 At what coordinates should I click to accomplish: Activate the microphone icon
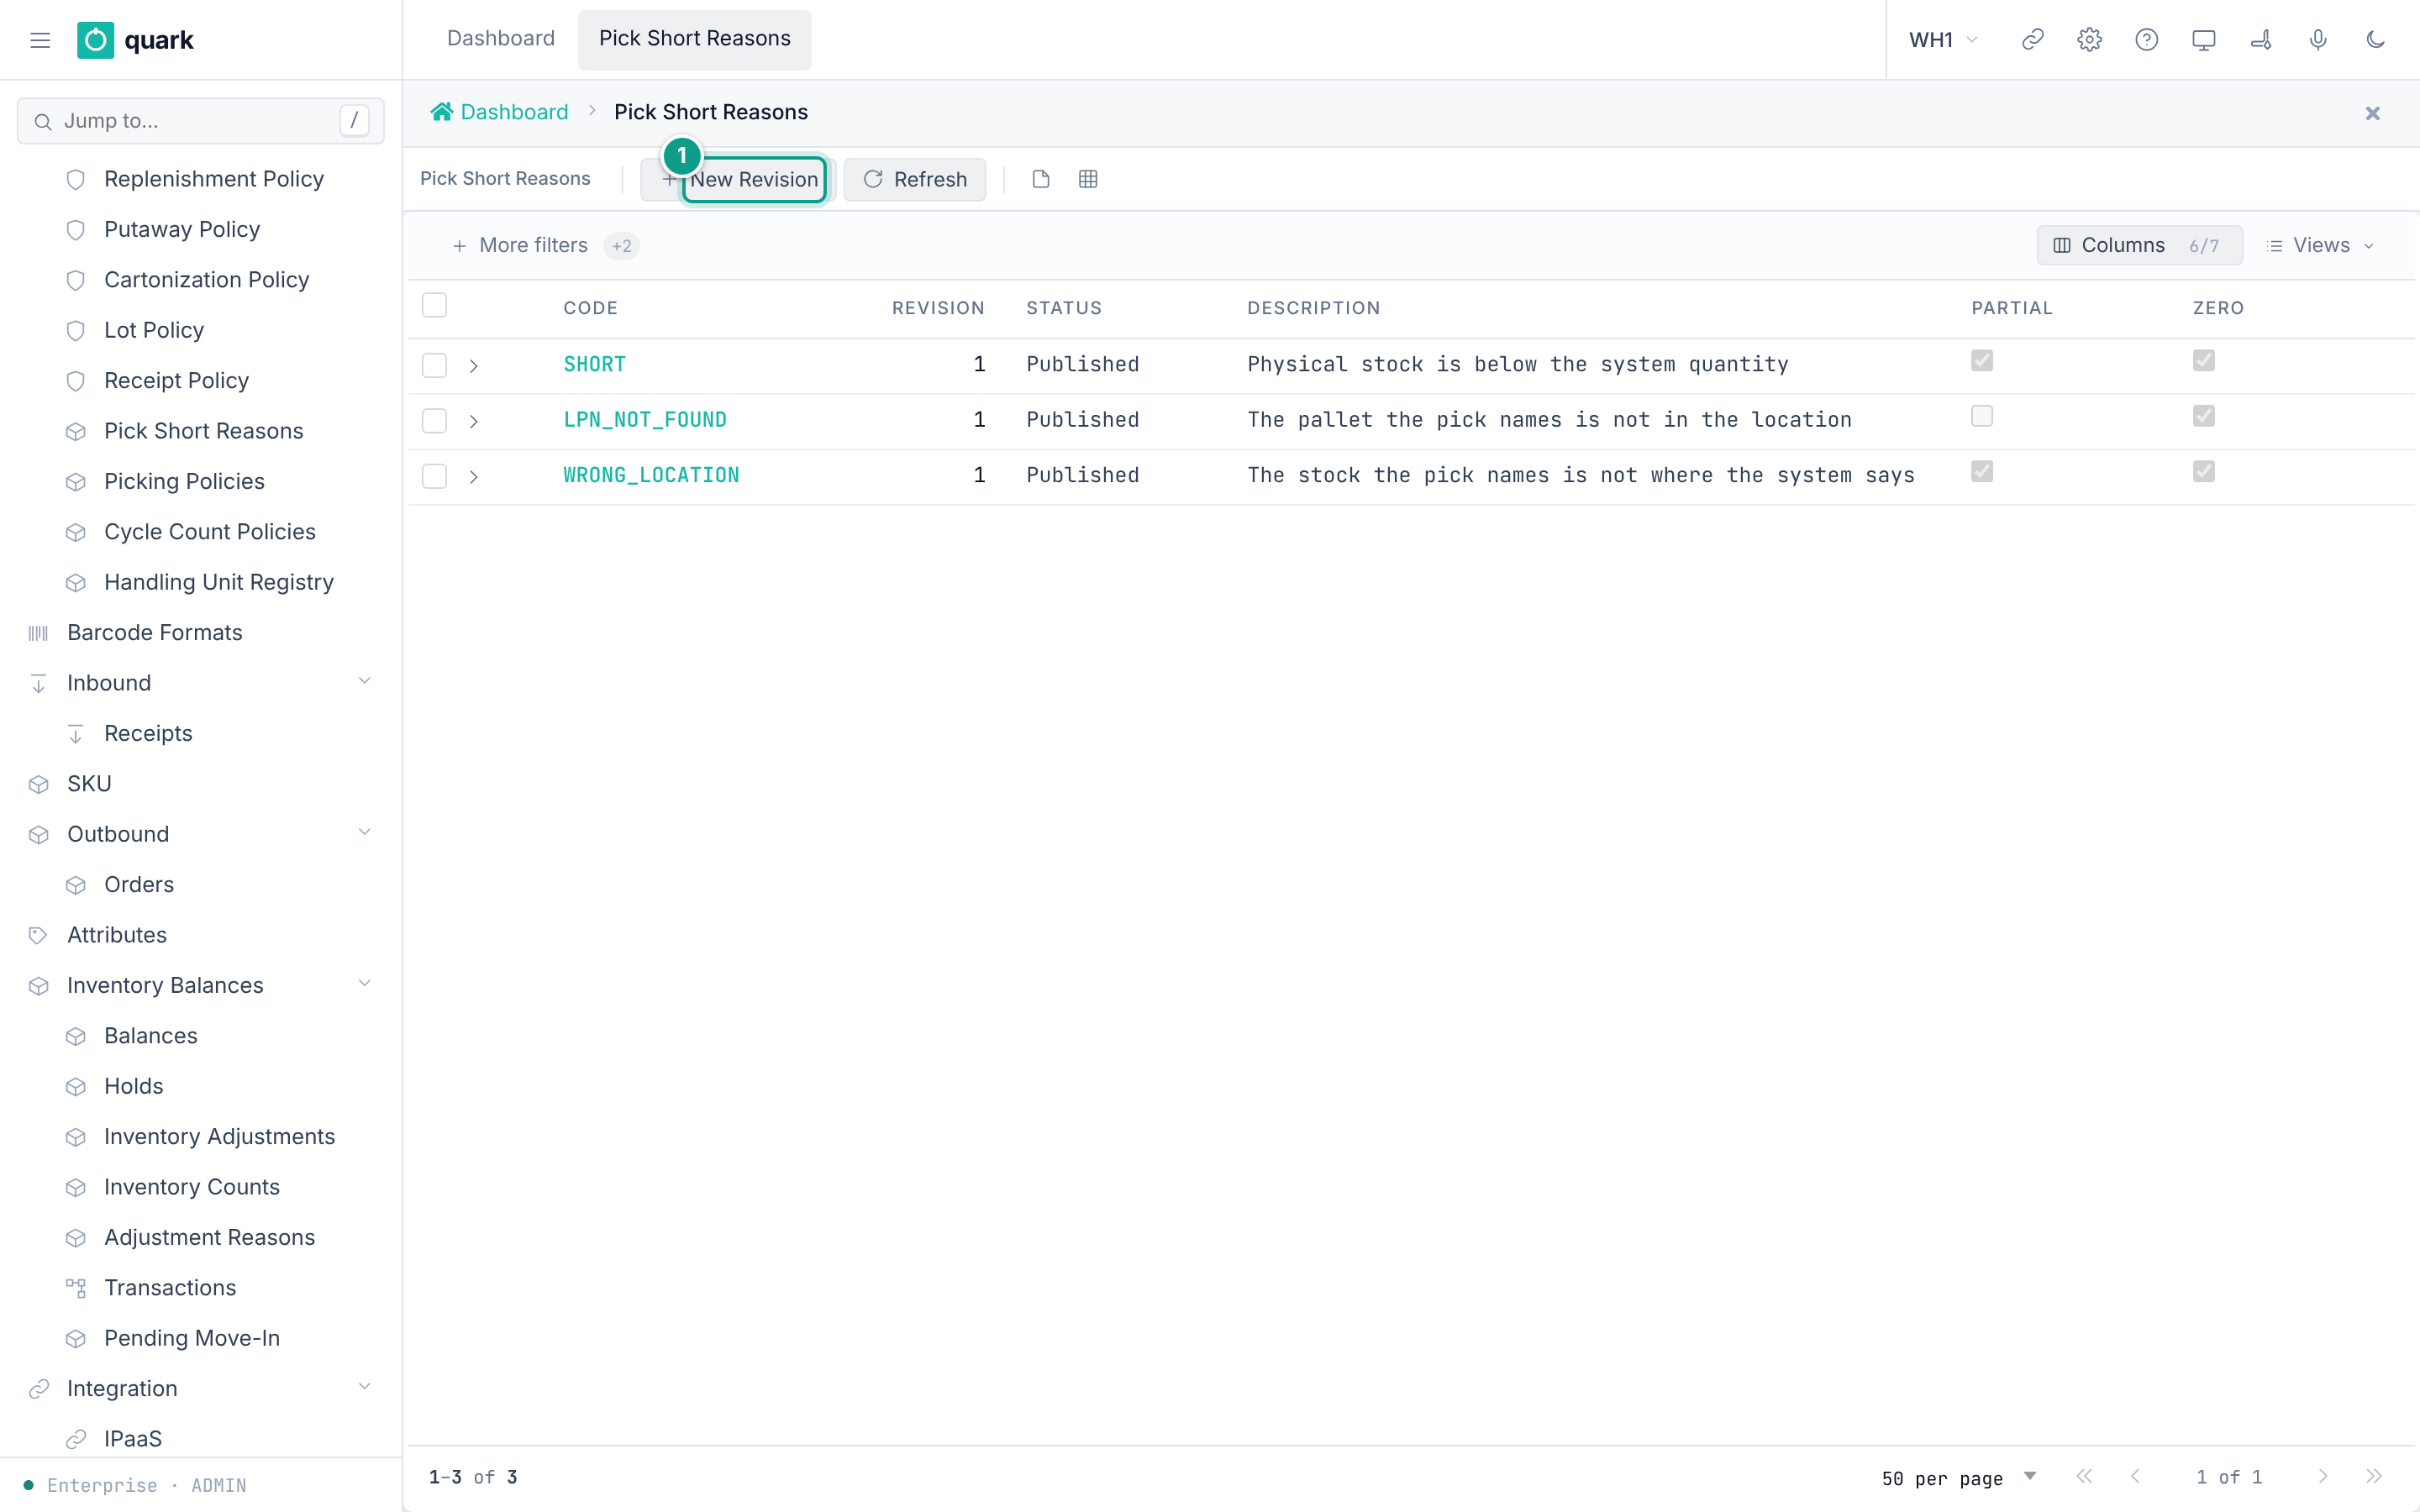pos(2318,40)
